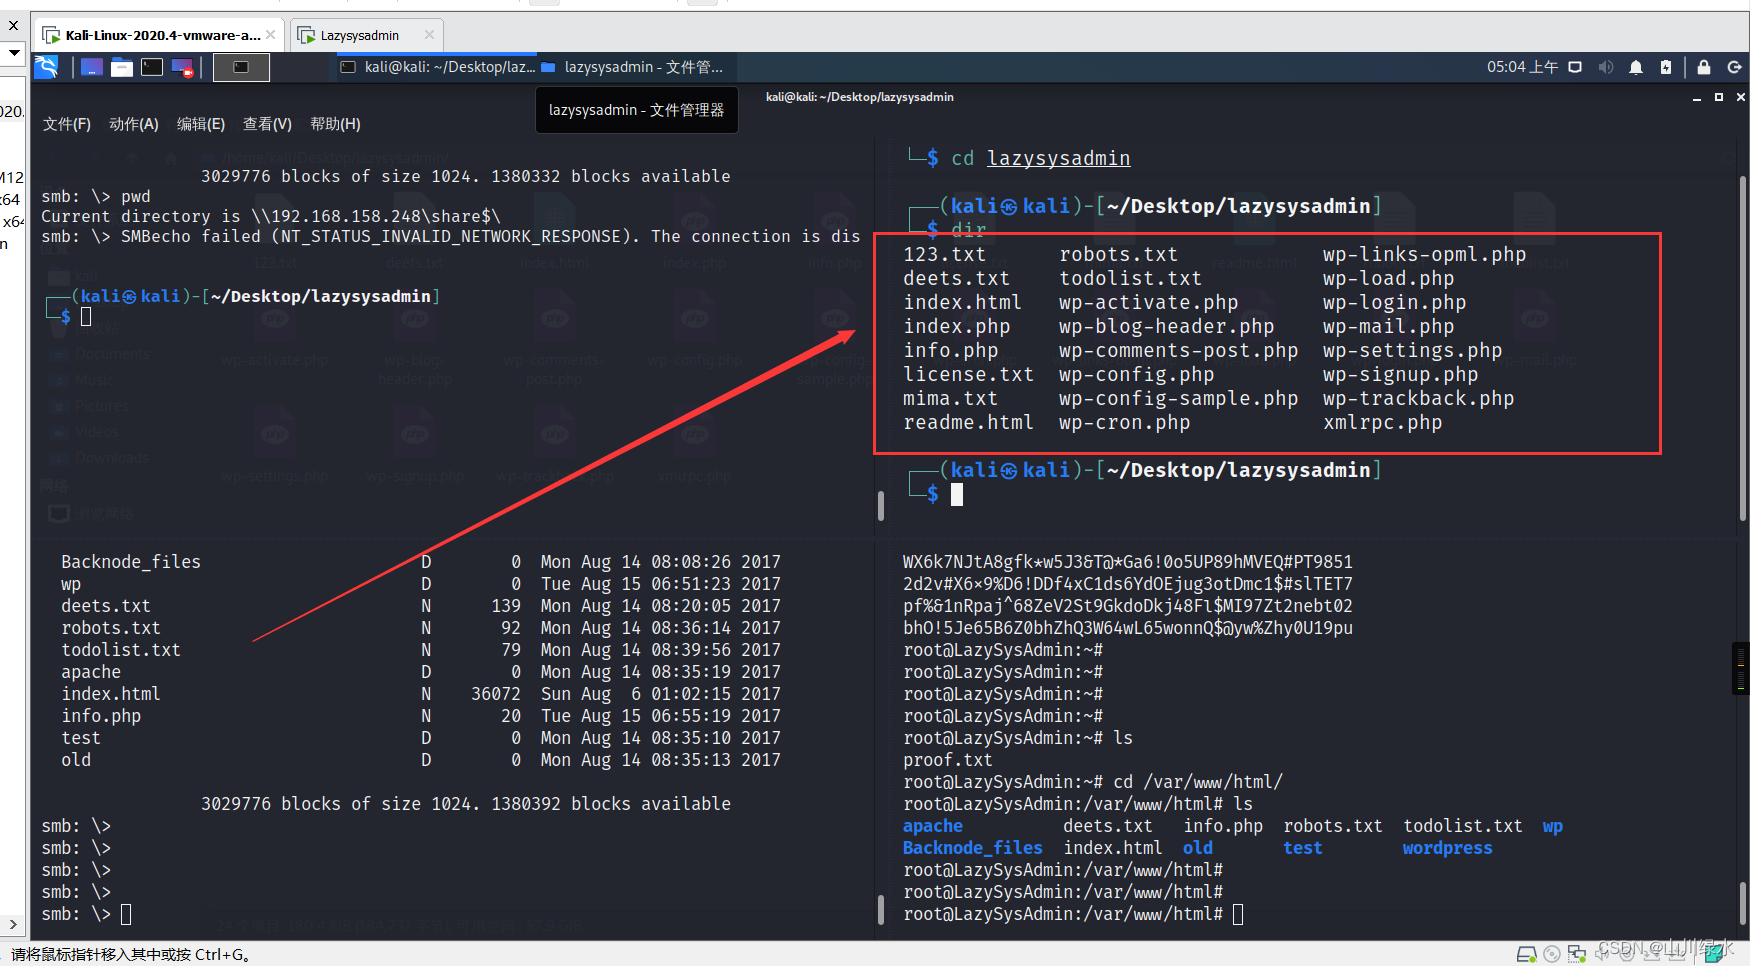This screenshot has width=1750, height=966.
Task: Switch to kali@kali terminal taskbar entry
Action: point(438,67)
